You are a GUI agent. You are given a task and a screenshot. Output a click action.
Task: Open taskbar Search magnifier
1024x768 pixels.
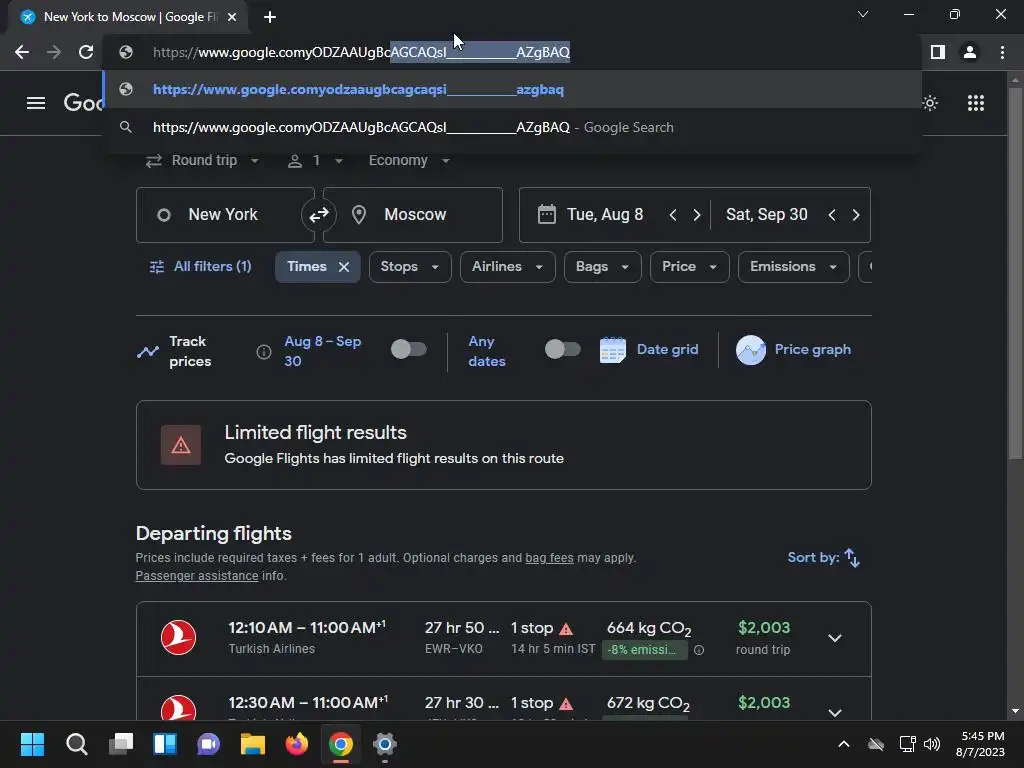click(76, 744)
